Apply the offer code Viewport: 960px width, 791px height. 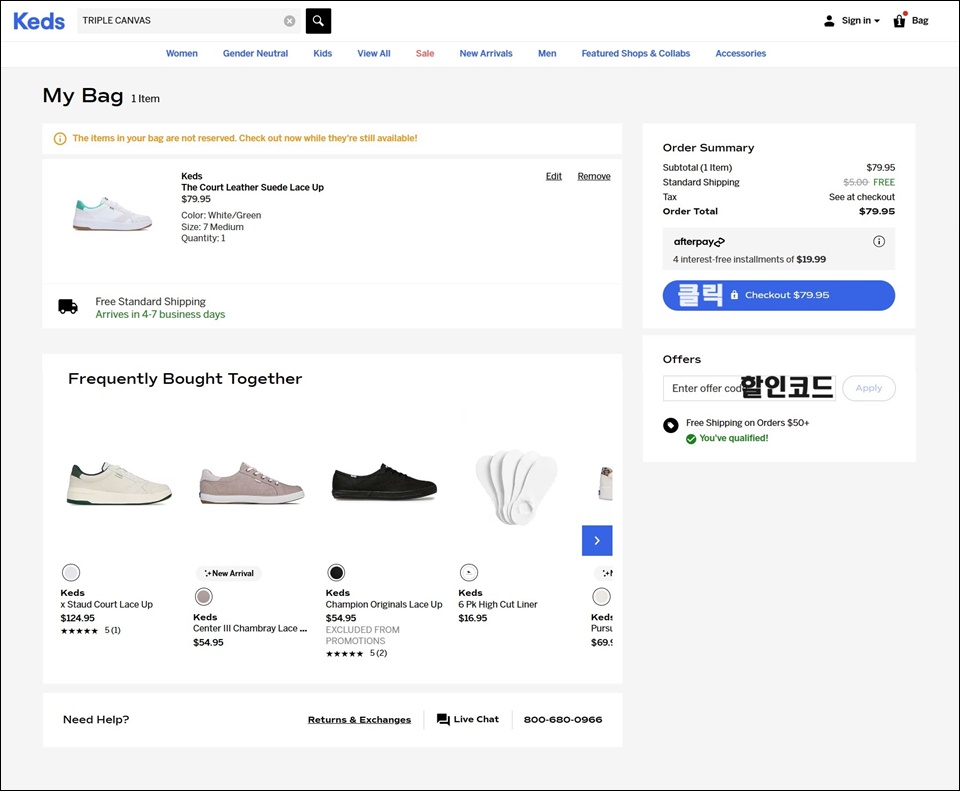869,388
